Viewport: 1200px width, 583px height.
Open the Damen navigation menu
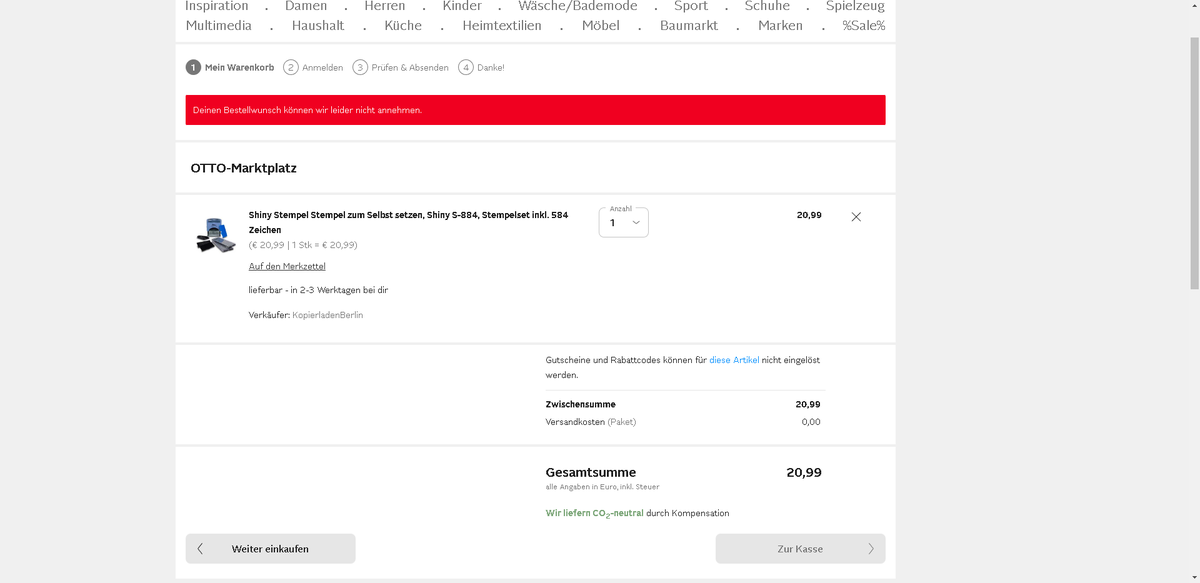pos(306,6)
